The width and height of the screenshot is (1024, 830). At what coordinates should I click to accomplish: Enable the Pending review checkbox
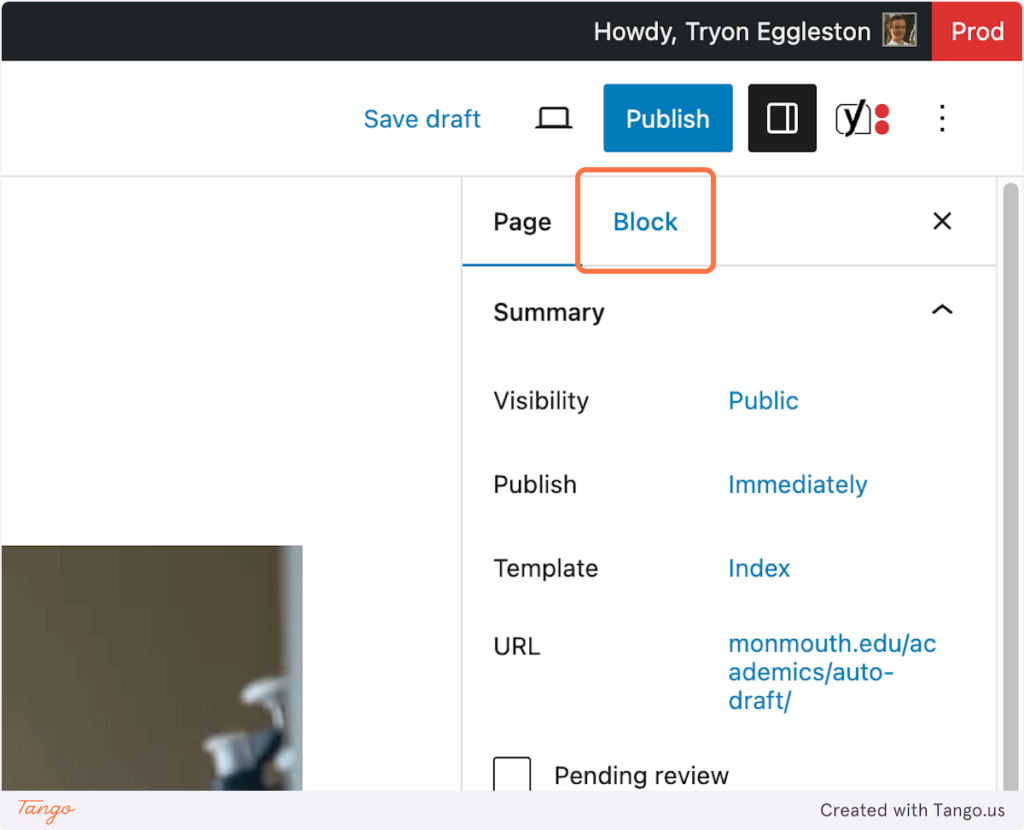coord(512,774)
